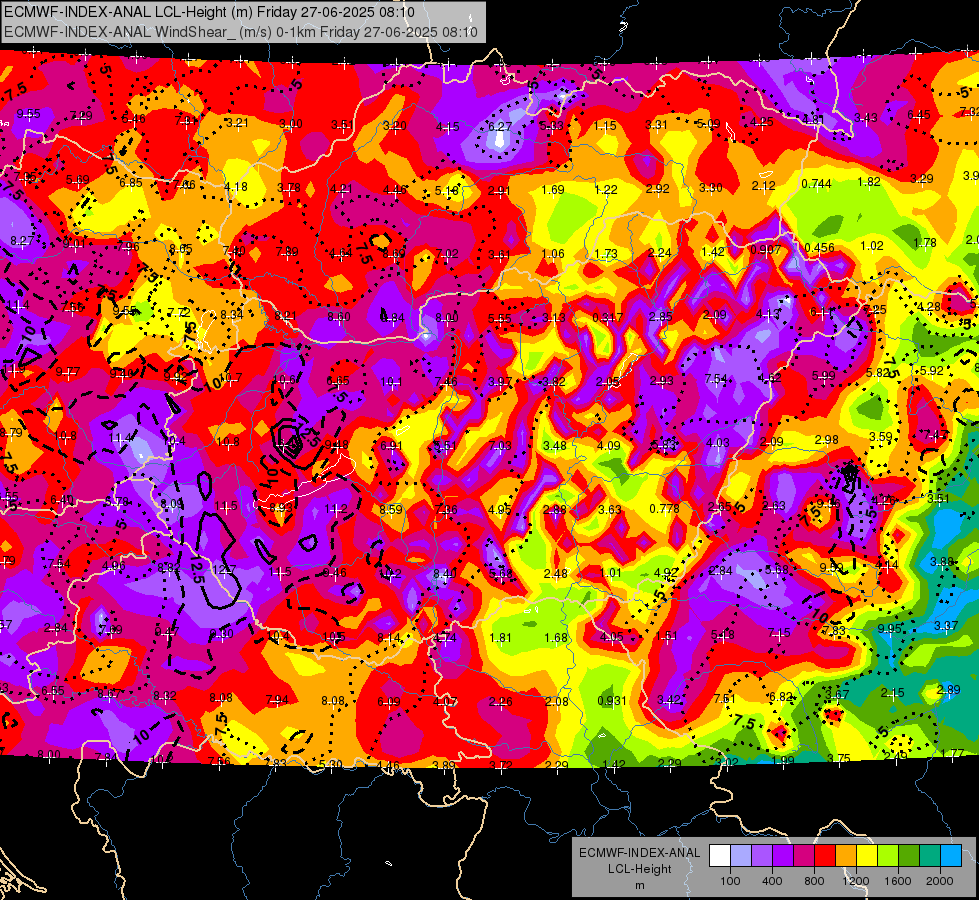Click the map value 2.24

click(659, 252)
